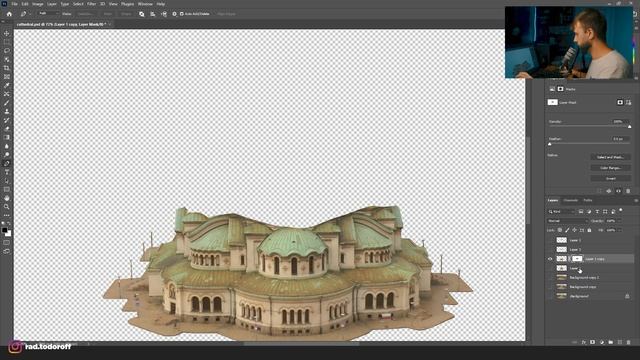640x360 pixels.
Task: Select the Lasso tool
Action: (x=7, y=51)
